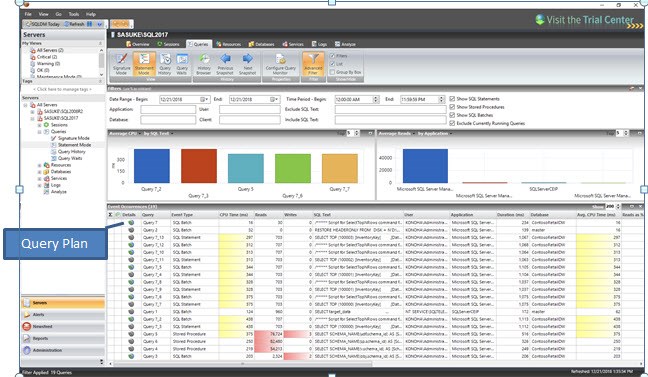Switch to the Sessions tab
The height and width of the screenshot is (377, 648).
(x=168, y=44)
